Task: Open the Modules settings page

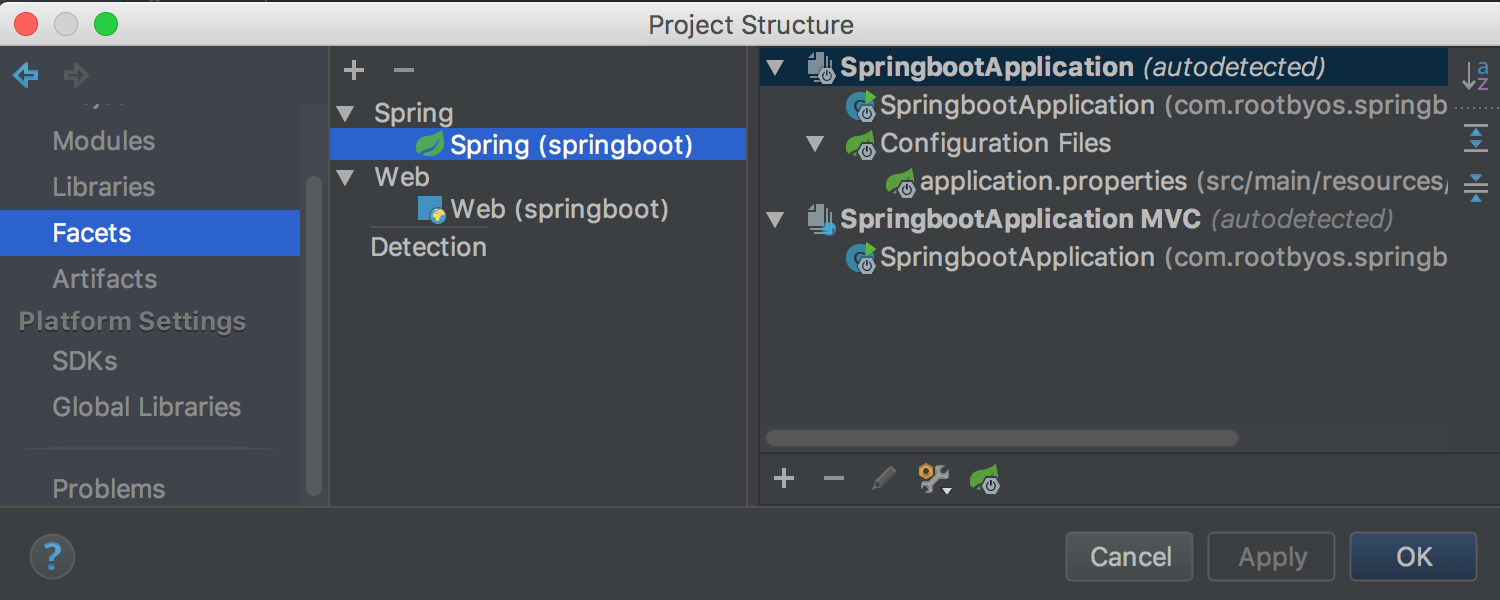Action: tap(103, 141)
